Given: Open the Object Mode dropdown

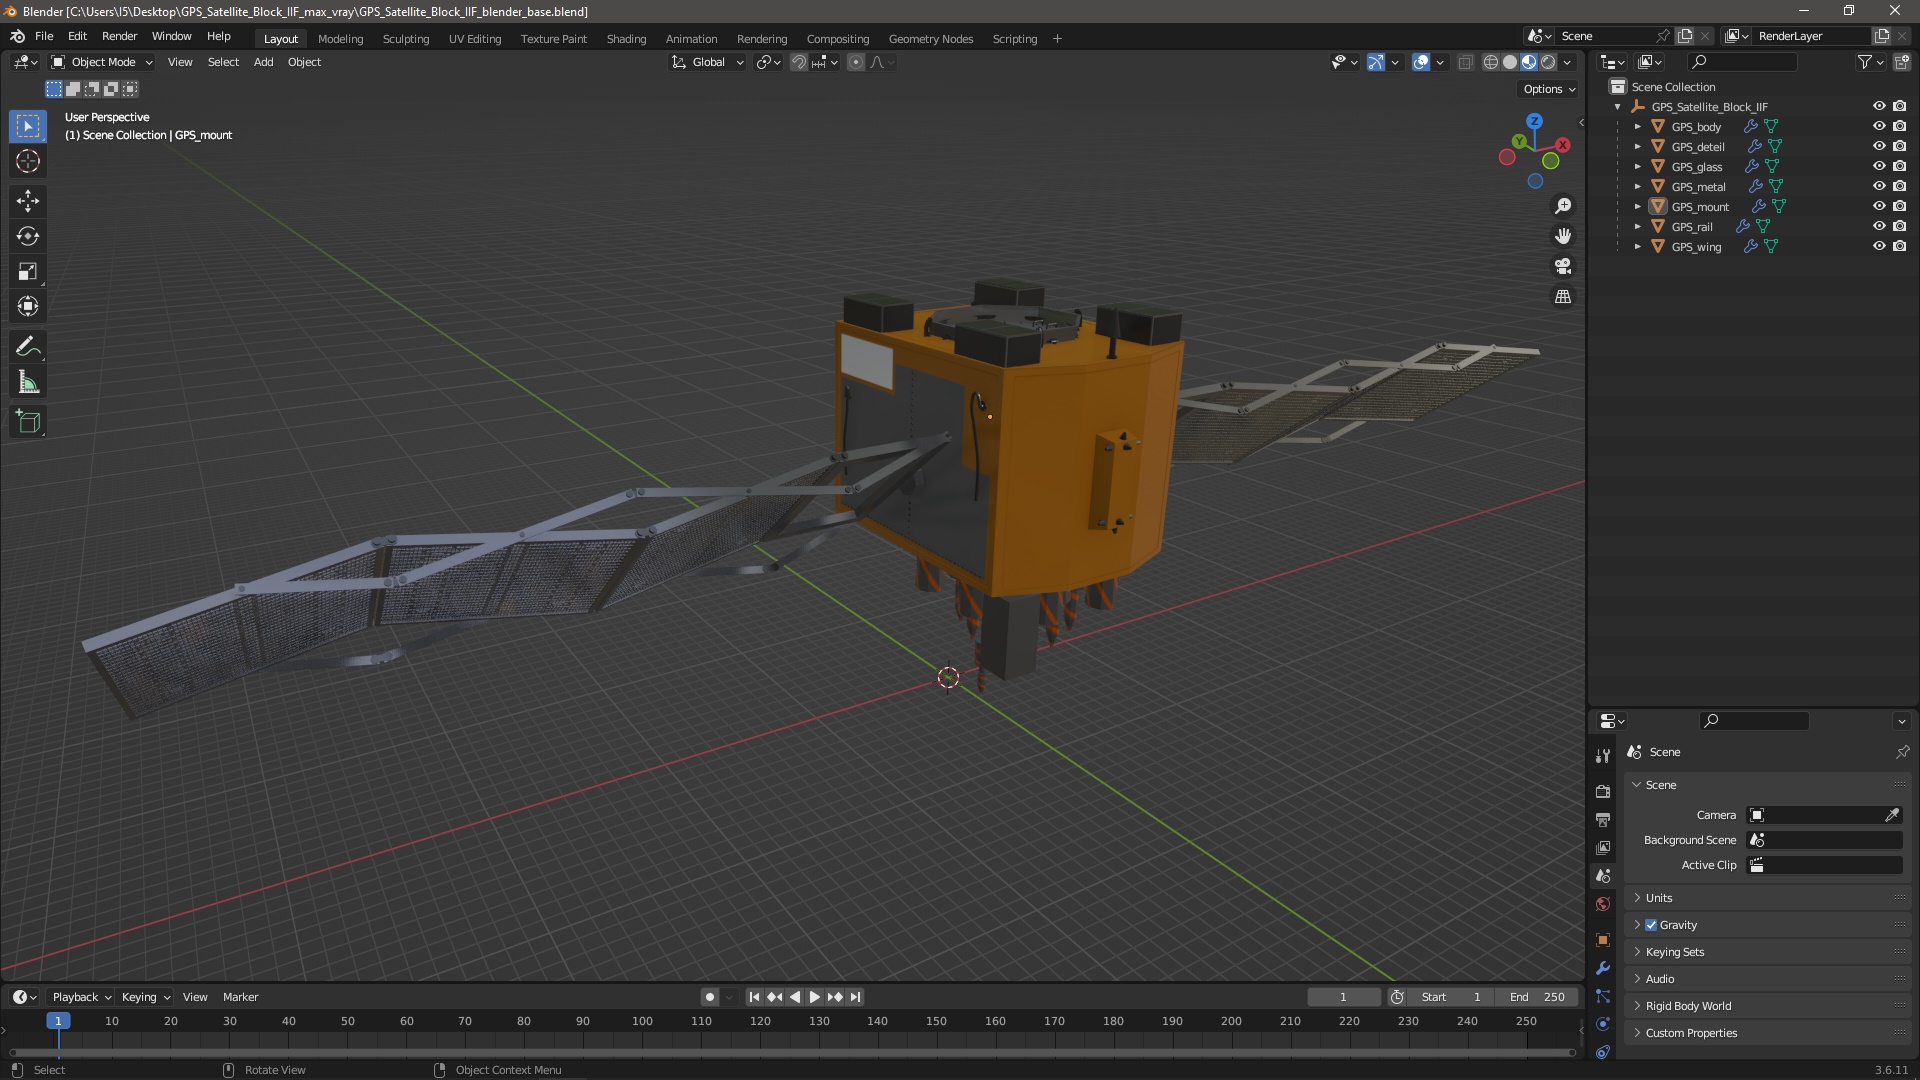Looking at the screenshot, I should [102, 62].
